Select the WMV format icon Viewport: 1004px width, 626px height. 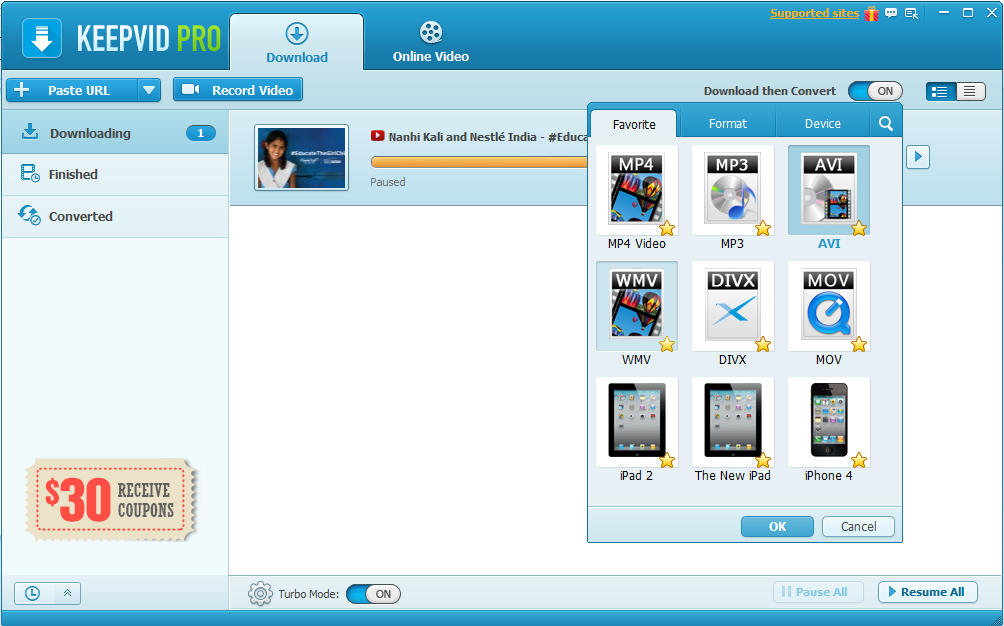click(636, 306)
